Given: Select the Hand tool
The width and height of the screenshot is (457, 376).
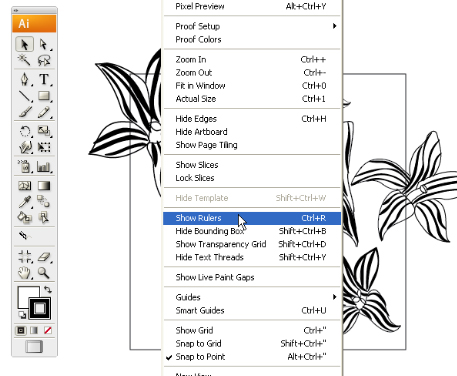Looking at the screenshot, I should (25, 273).
